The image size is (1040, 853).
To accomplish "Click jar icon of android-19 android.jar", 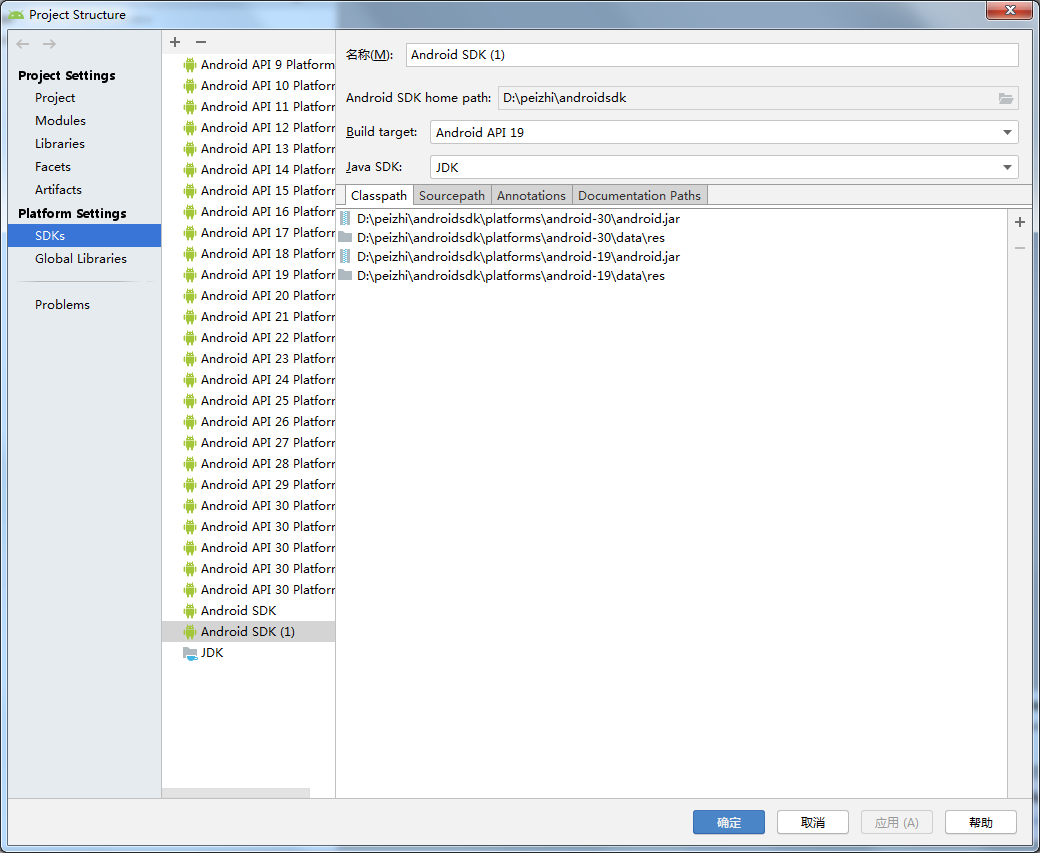I will tap(345, 256).
